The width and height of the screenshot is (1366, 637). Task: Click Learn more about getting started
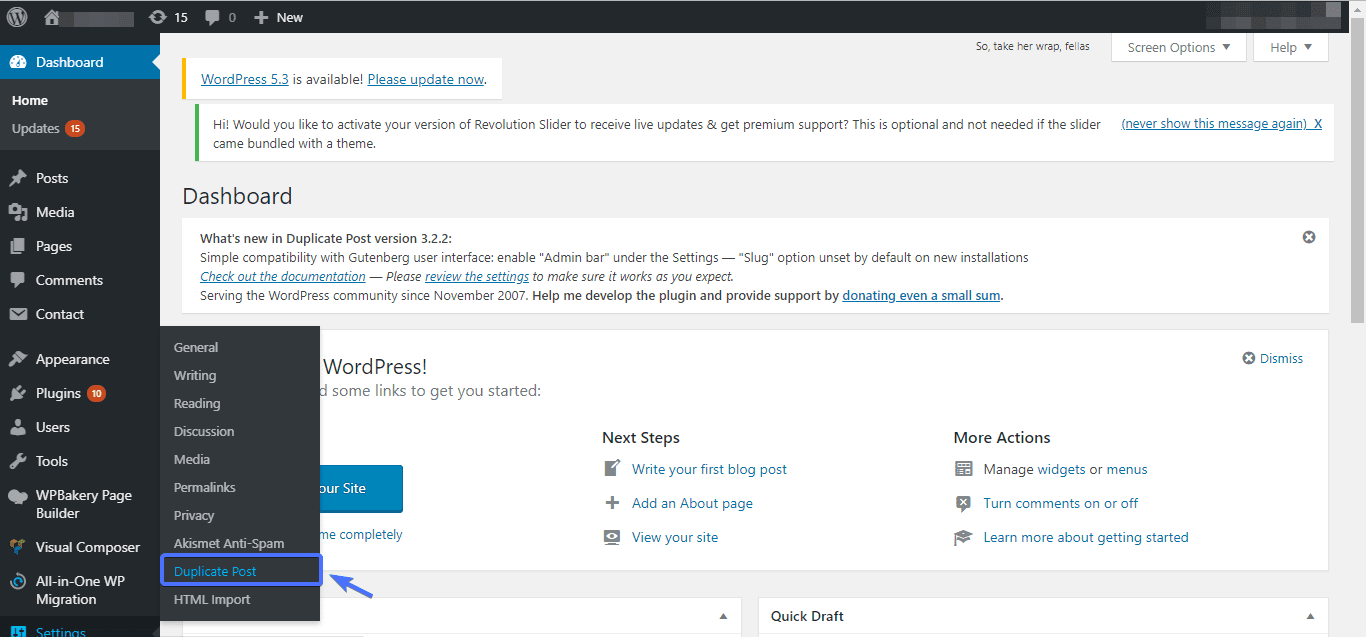[x=1086, y=537]
